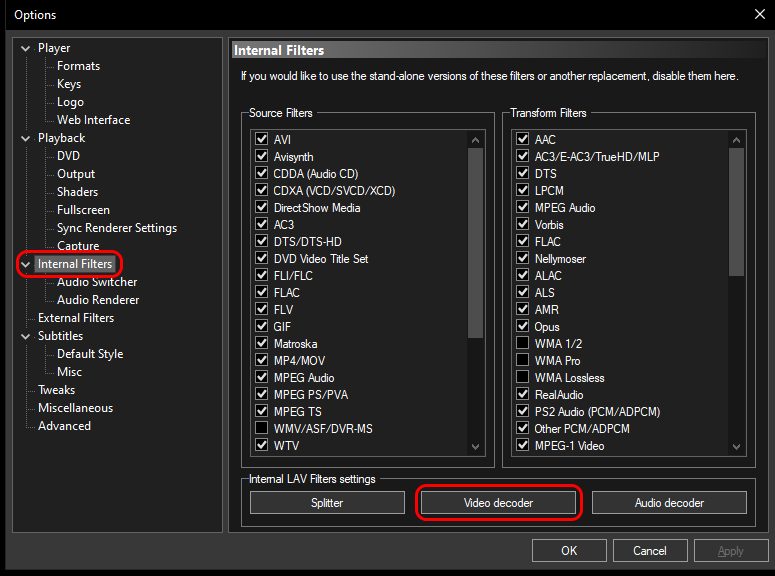Open the Keys options page
This screenshot has width=775, height=576.
coord(69,84)
